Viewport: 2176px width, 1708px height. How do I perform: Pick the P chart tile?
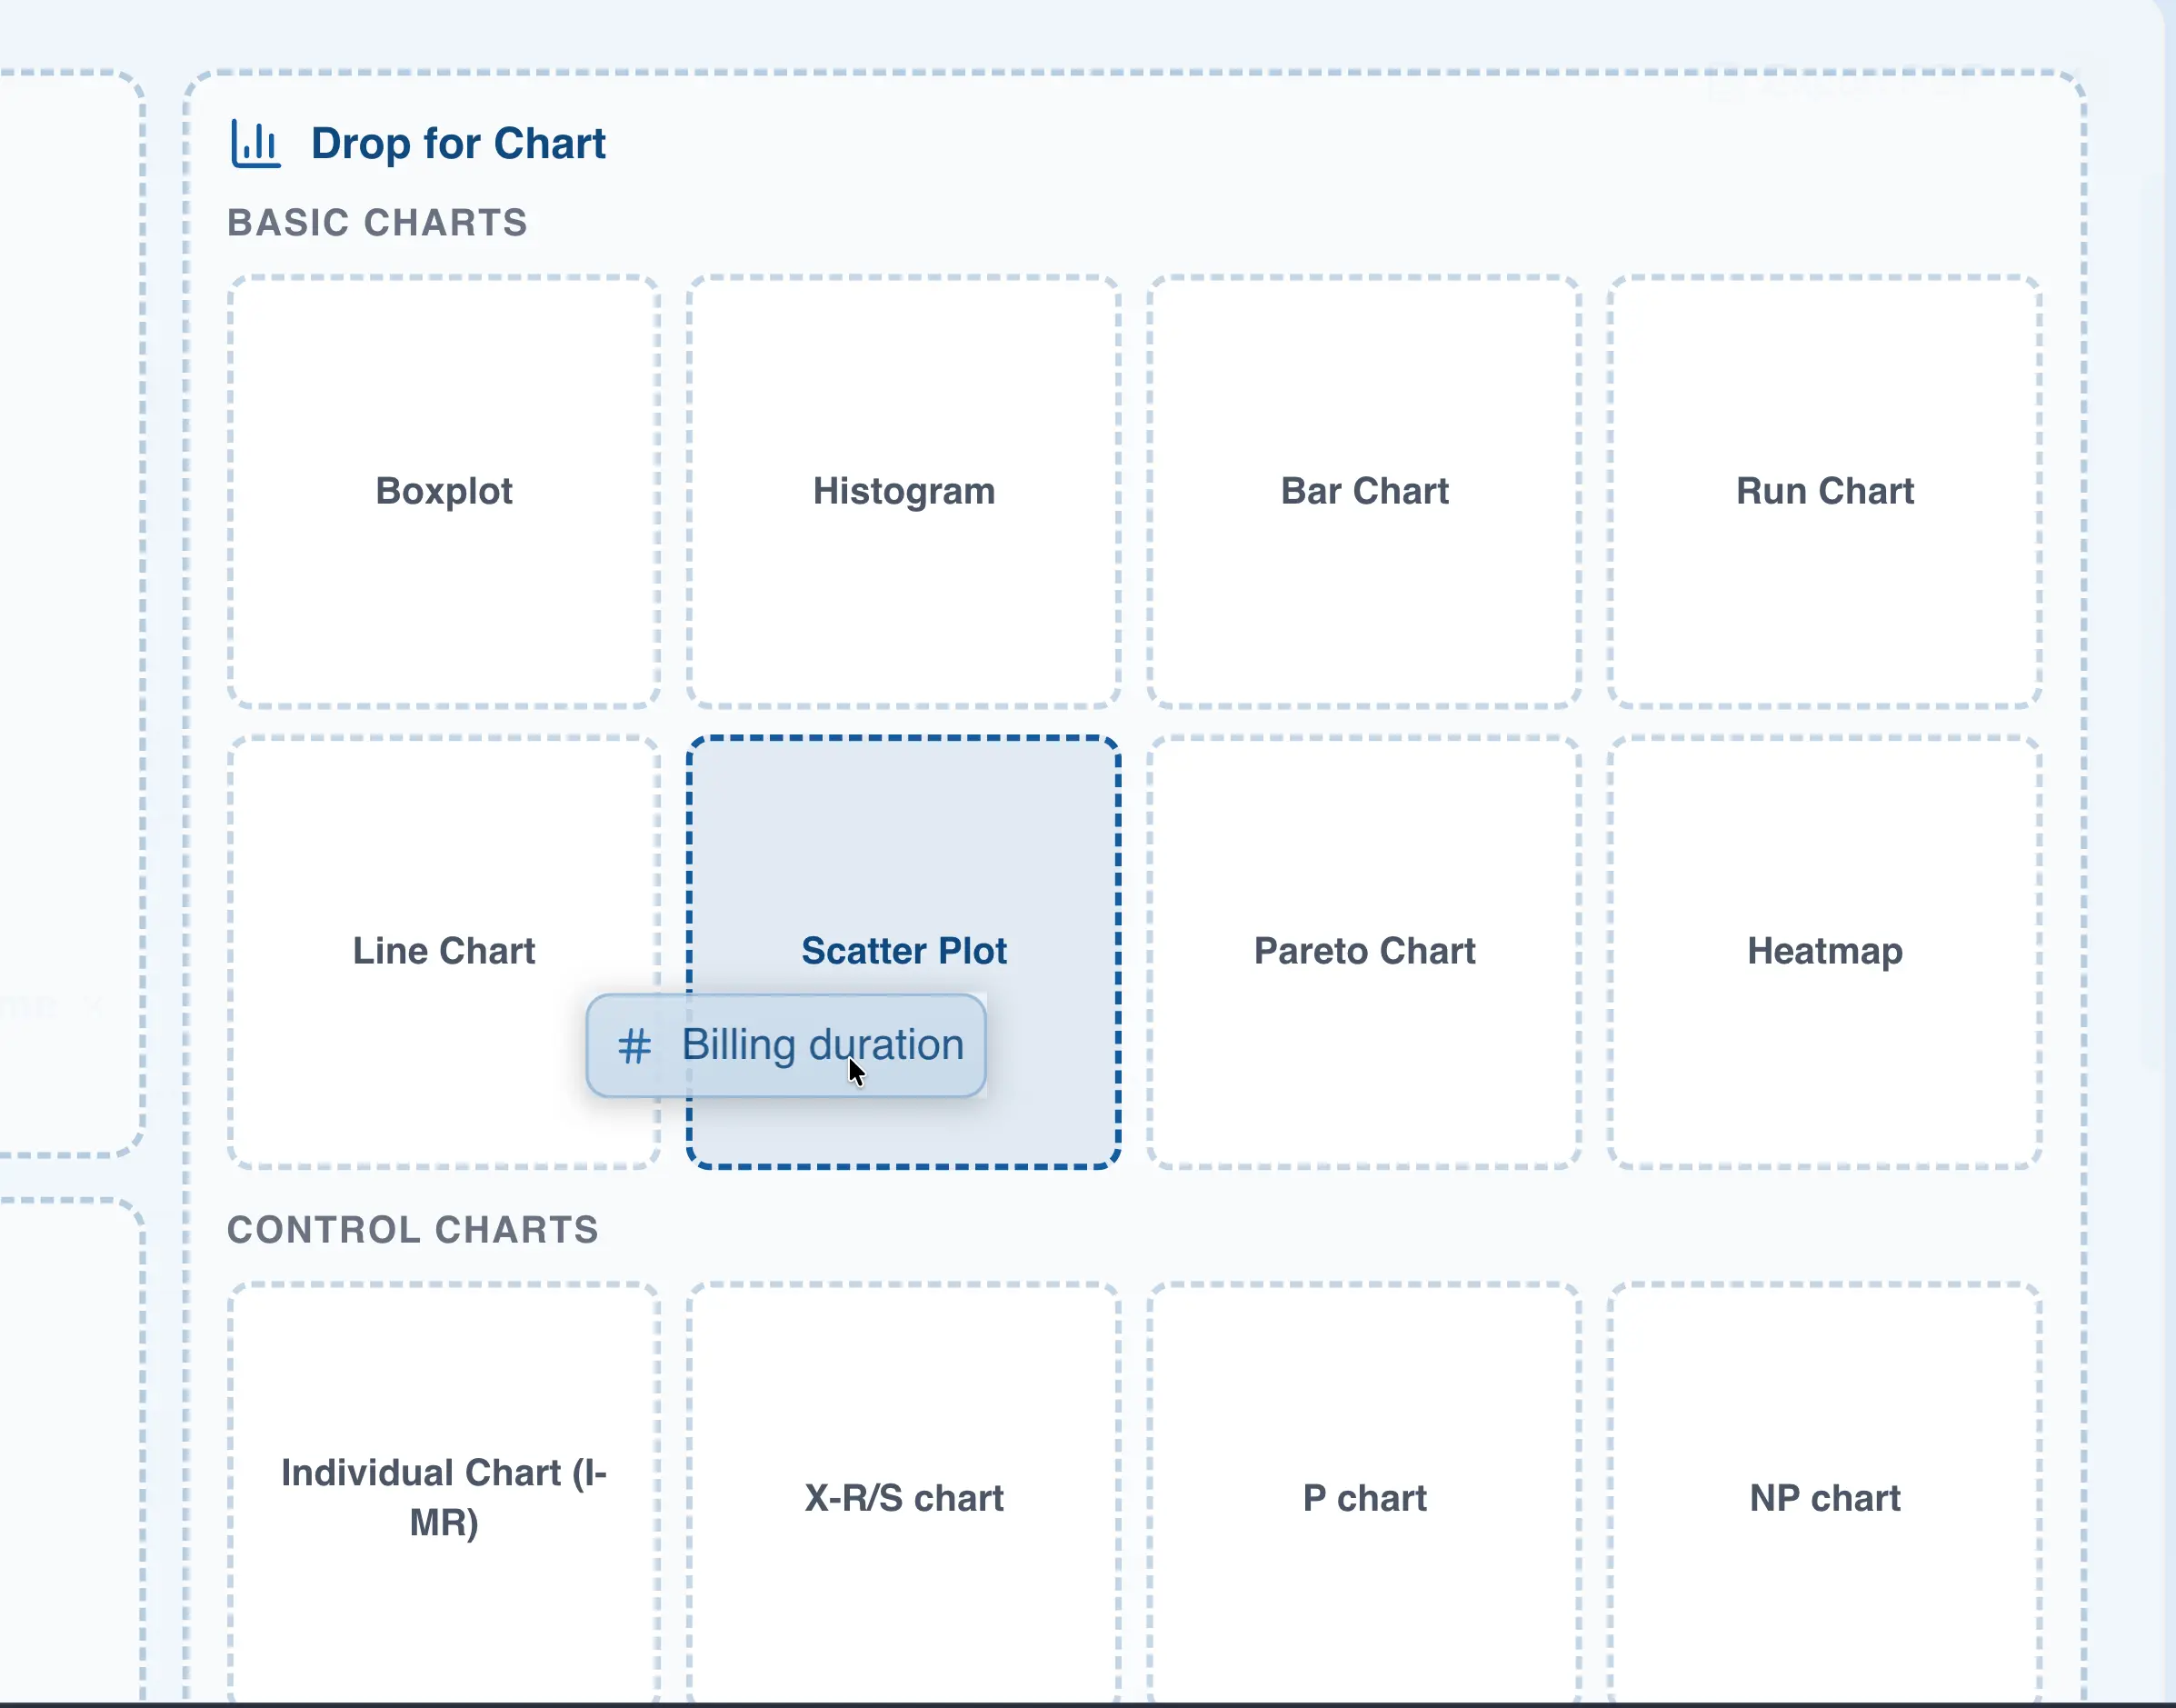(x=1364, y=1497)
